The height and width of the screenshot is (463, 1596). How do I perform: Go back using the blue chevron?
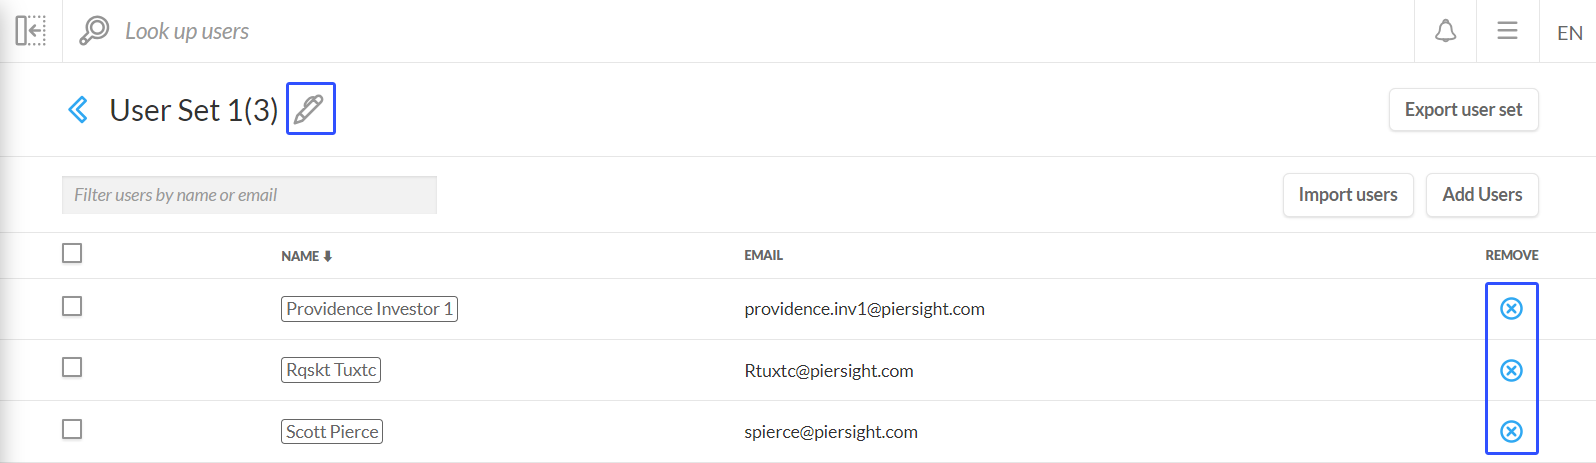[x=78, y=109]
